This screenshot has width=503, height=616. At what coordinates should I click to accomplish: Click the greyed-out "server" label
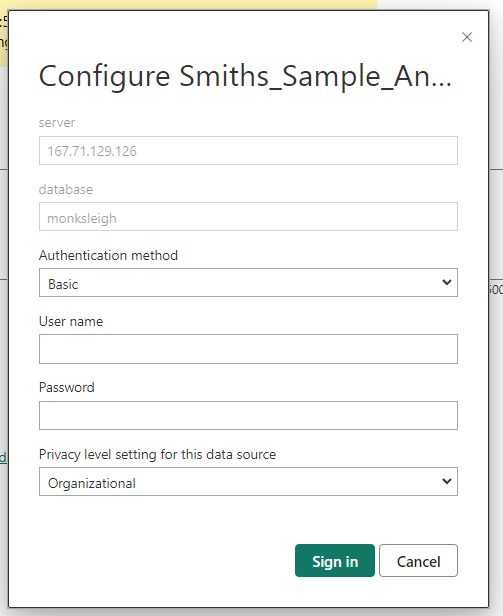(57, 123)
